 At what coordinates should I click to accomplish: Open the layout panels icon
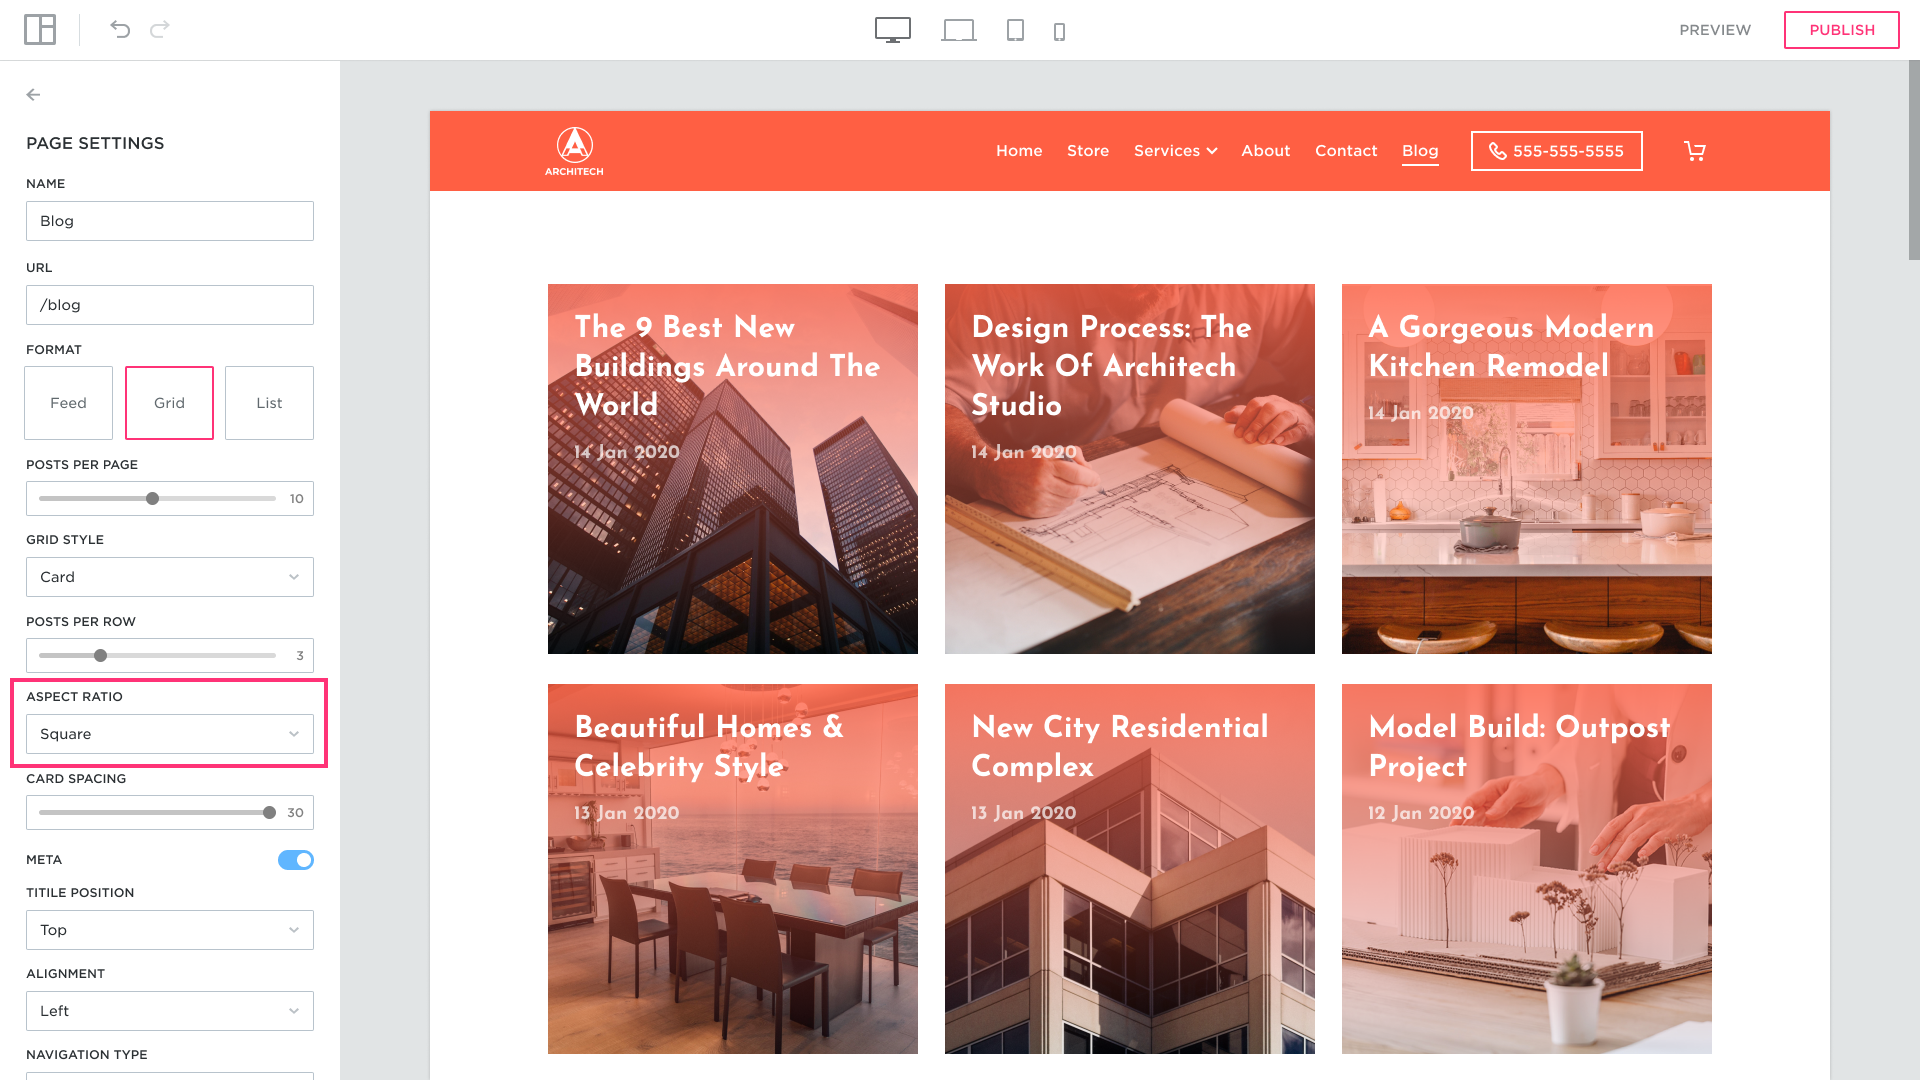(x=40, y=30)
